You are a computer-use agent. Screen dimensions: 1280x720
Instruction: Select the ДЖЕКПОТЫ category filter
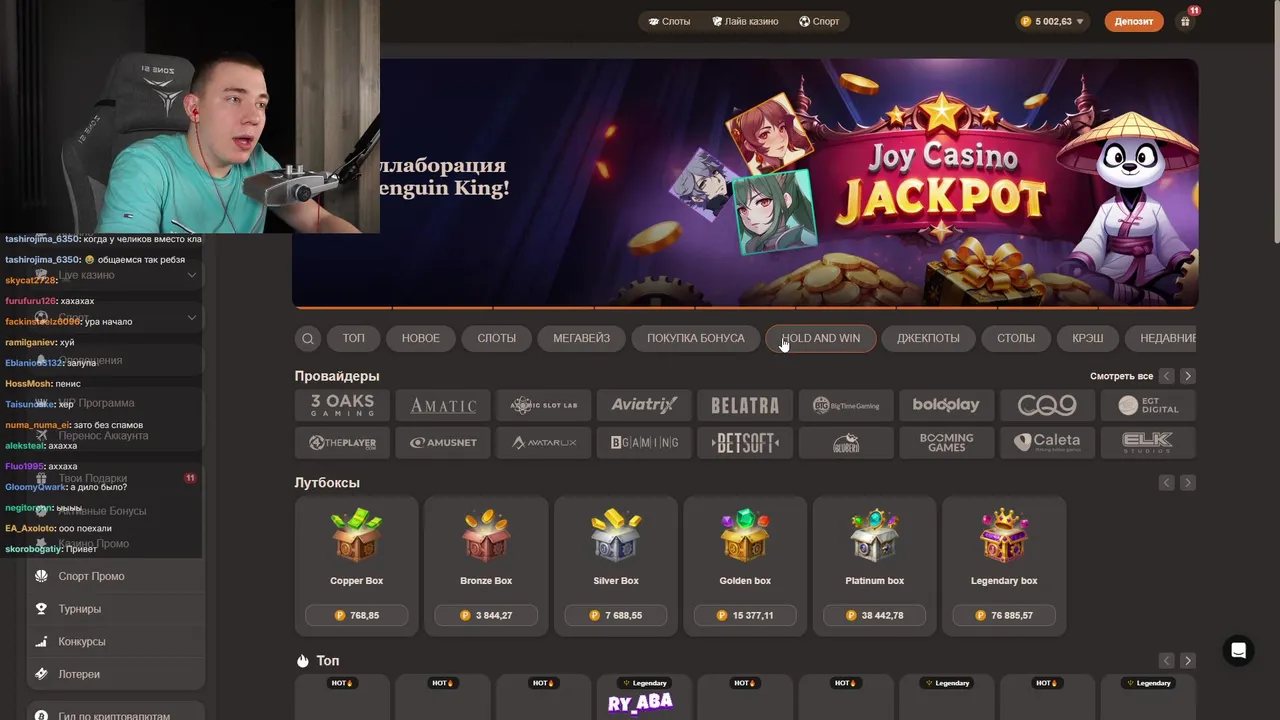coord(928,338)
